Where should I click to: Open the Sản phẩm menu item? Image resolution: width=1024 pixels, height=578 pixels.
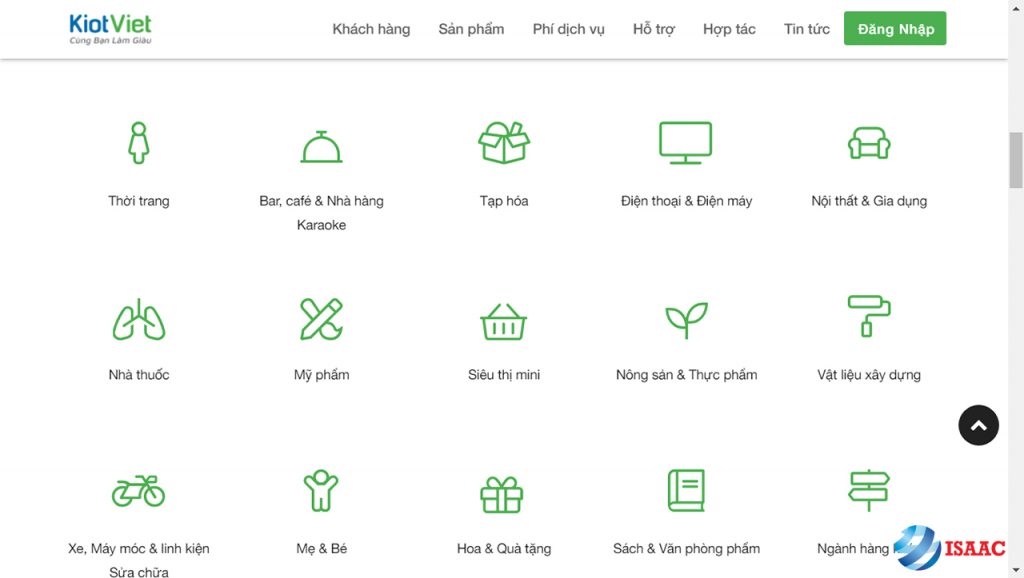tap(472, 29)
